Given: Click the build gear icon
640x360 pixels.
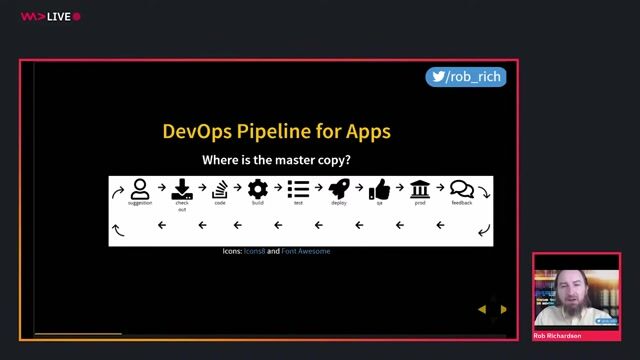Looking at the screenshot, I should tap(258, 189).
